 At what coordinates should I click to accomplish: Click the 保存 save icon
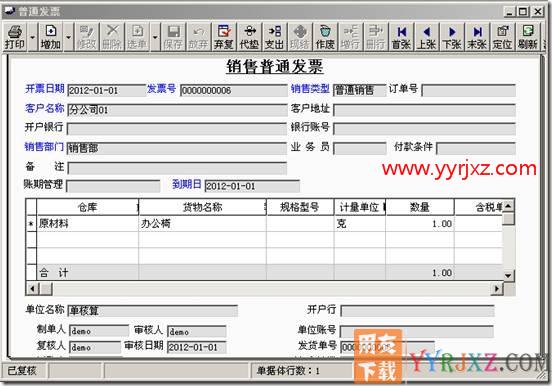click(x=173, y=37)
